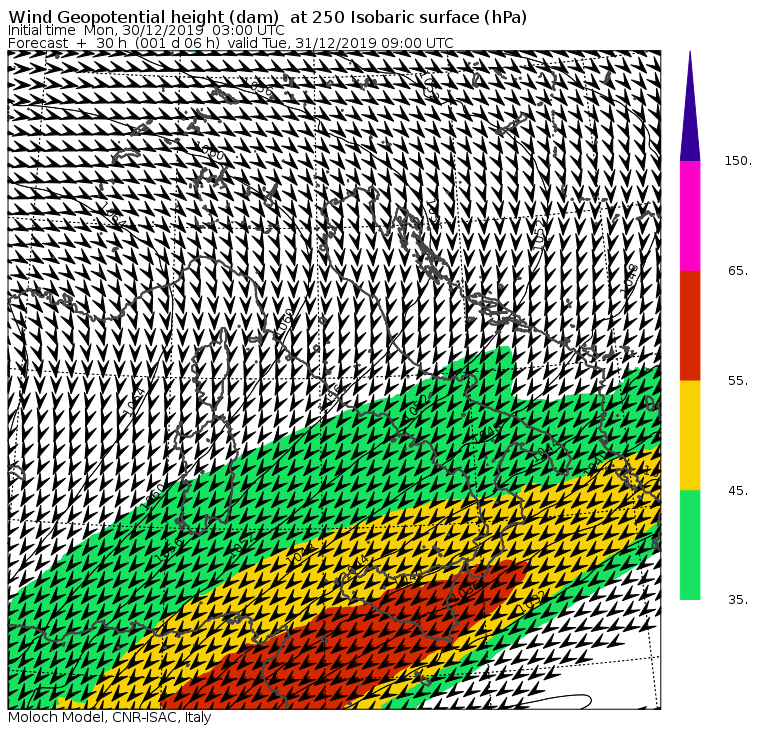Click the red 55-65 legend color band

pos(690,325)
